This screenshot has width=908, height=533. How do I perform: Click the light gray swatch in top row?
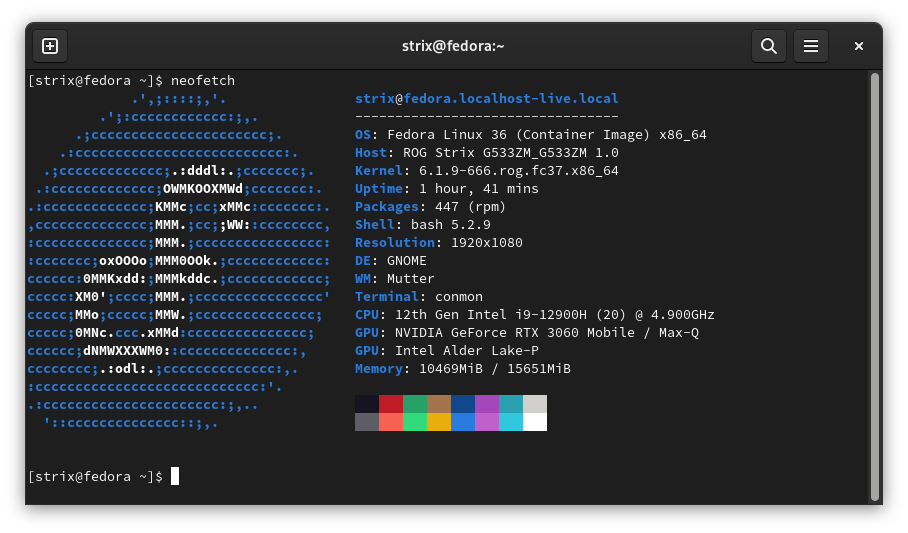pos(535,404)
